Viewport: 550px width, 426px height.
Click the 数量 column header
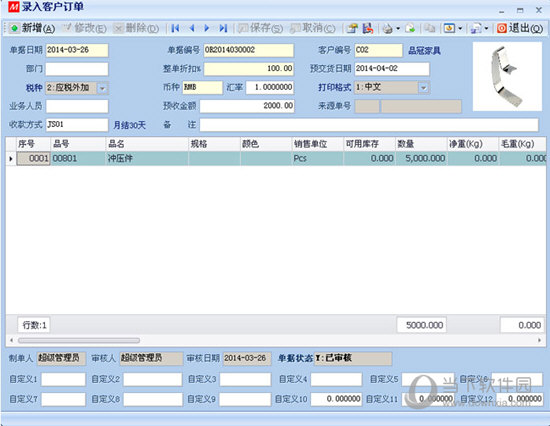pos(421,144)
